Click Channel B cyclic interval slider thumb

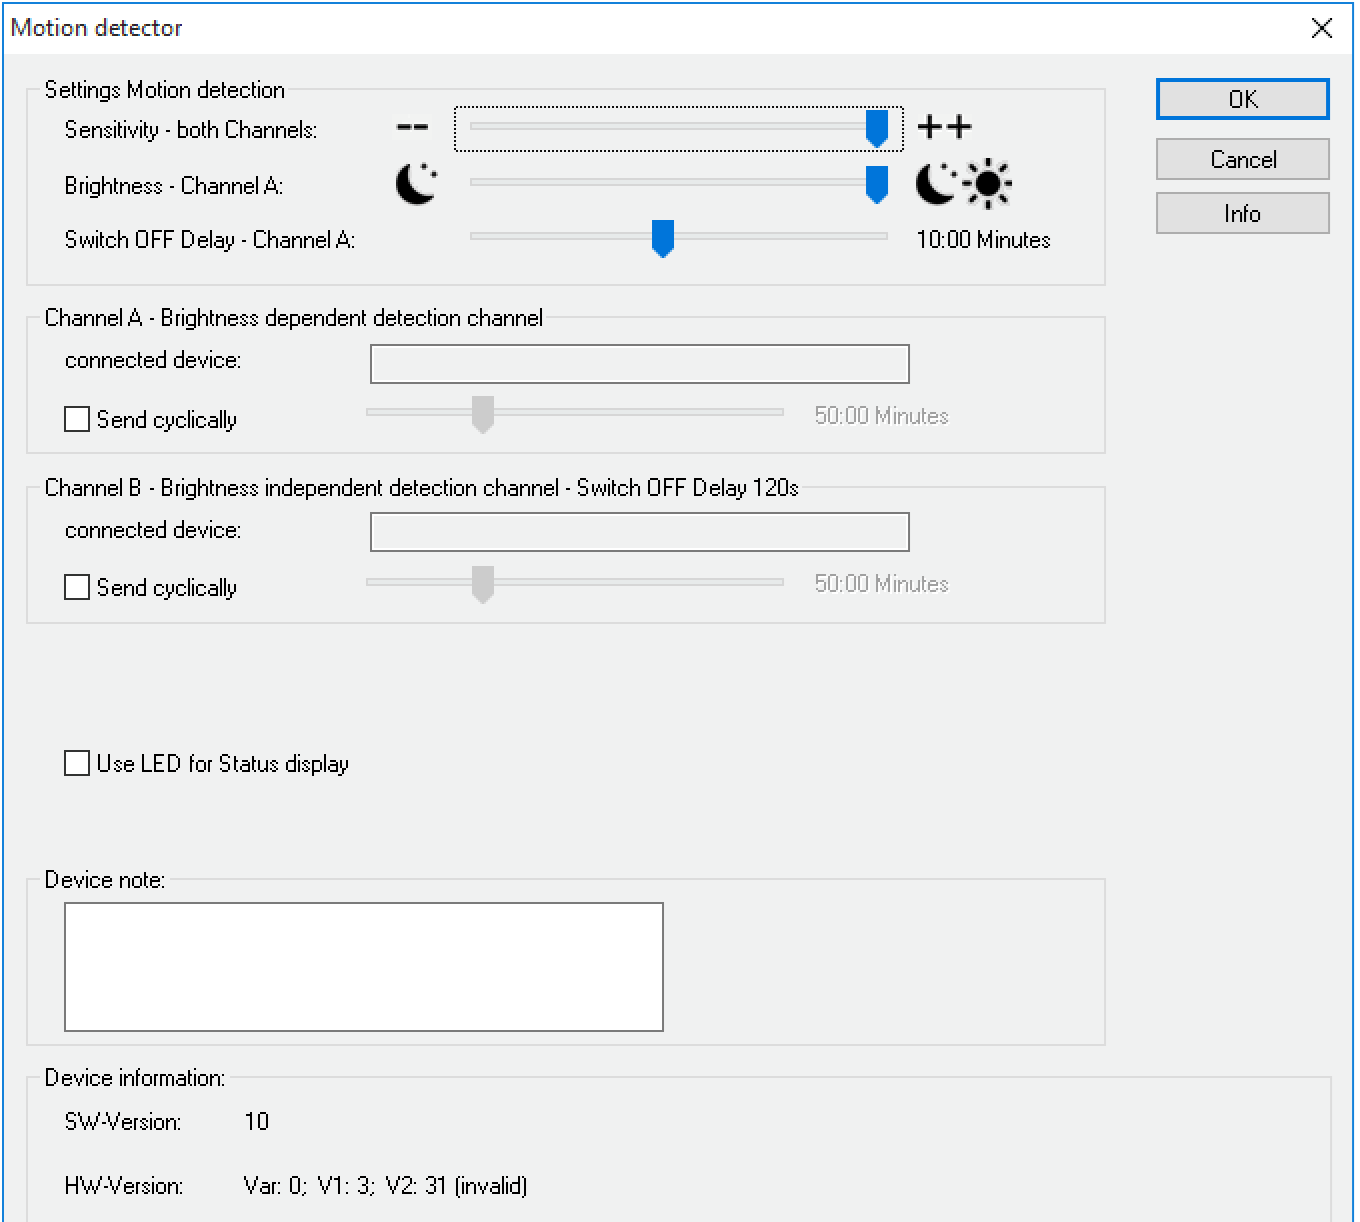pos(483,584)
